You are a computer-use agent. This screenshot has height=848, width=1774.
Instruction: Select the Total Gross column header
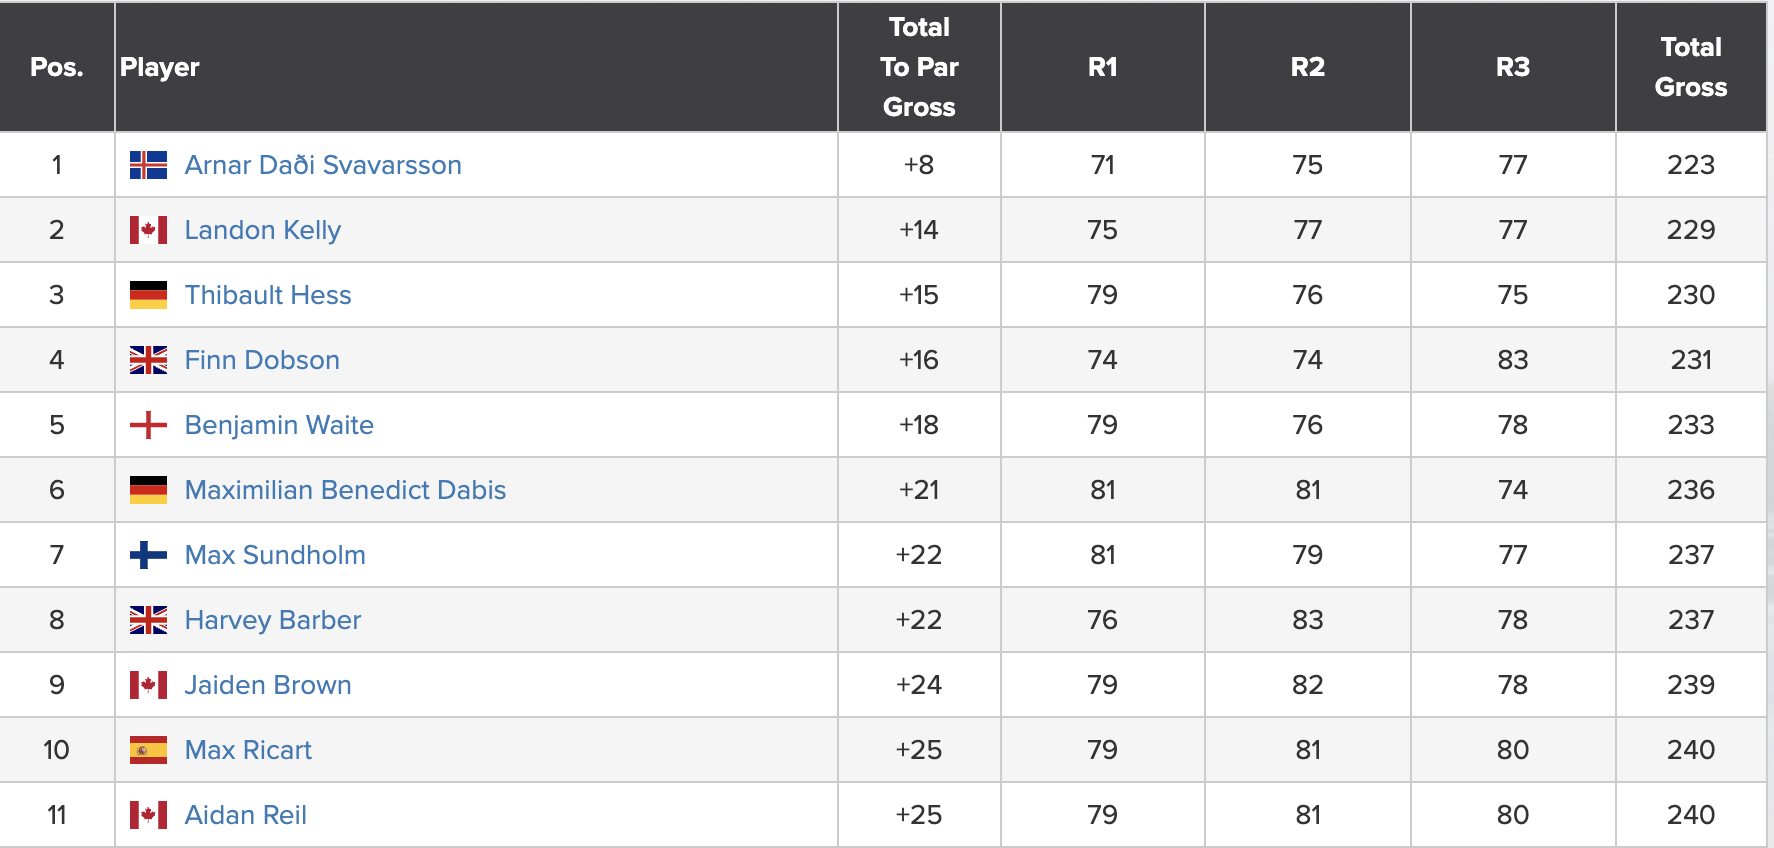(1691, 67)
